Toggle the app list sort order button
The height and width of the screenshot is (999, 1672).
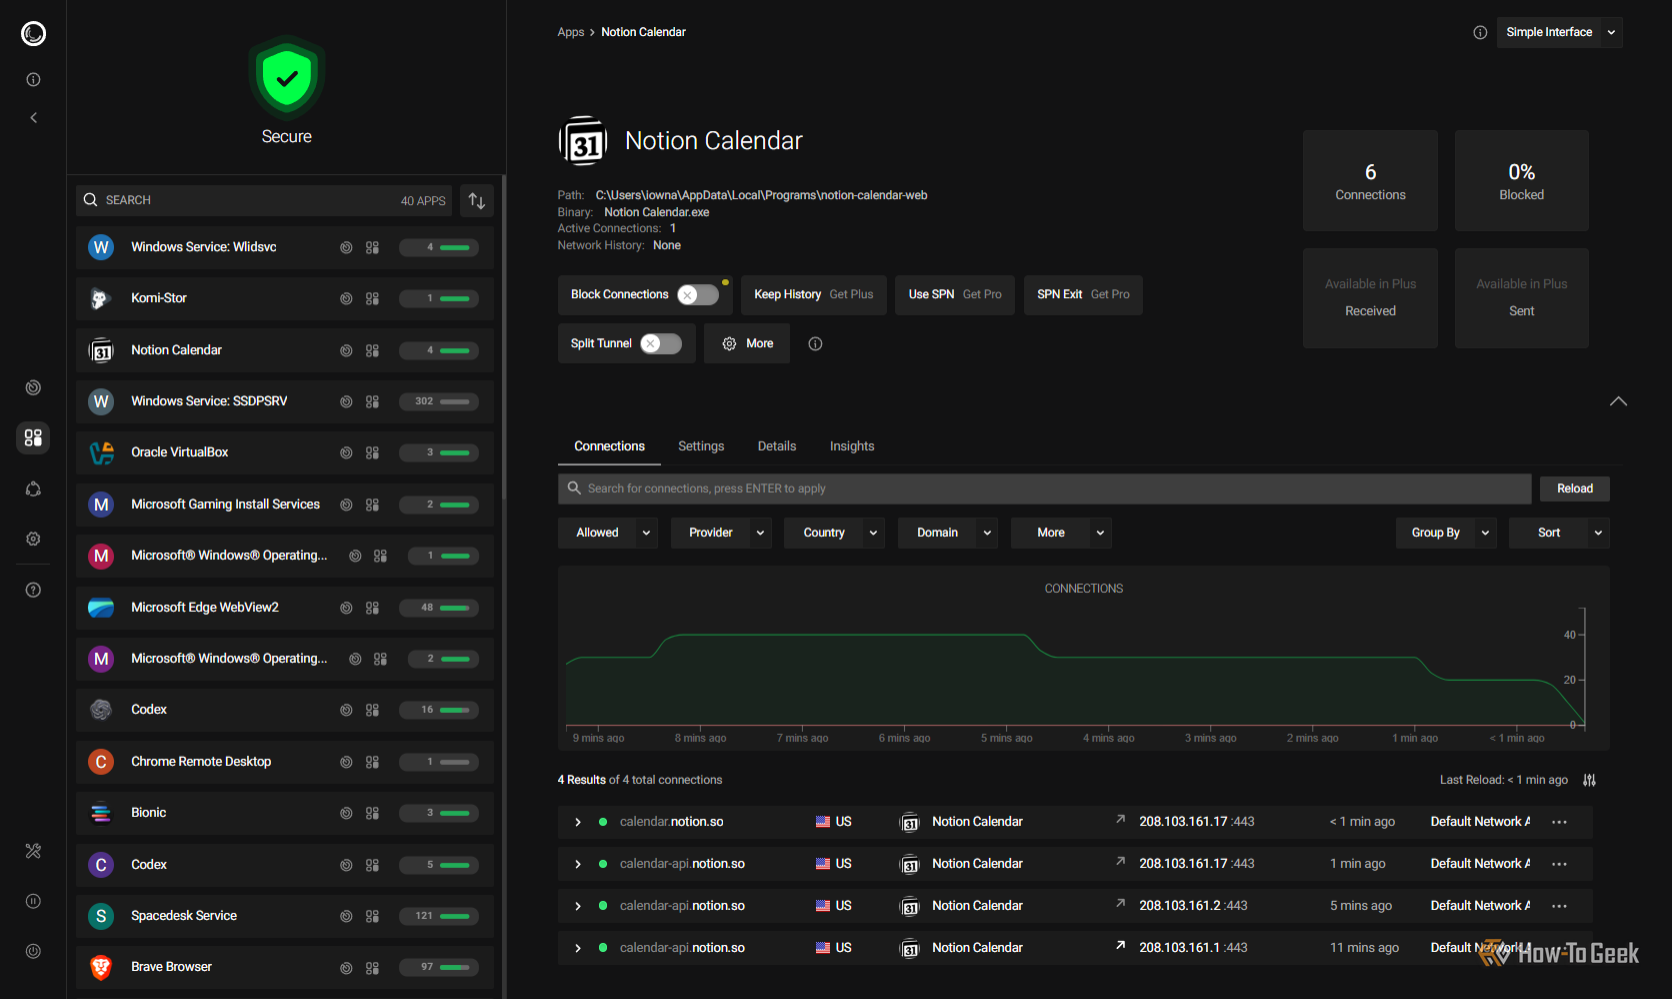477,201
